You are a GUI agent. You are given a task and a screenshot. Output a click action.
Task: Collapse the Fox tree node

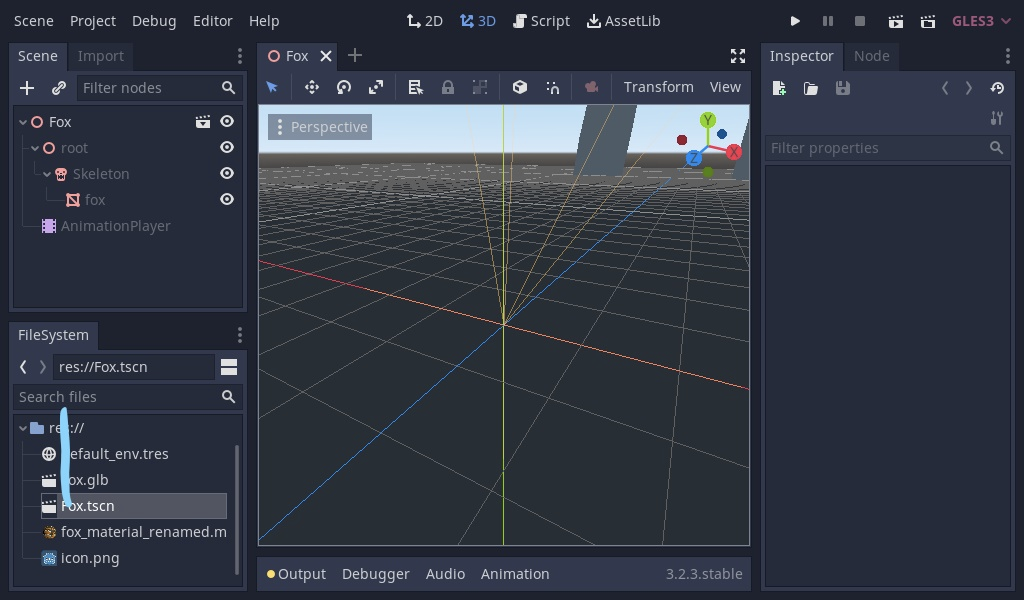click(23, 122)
